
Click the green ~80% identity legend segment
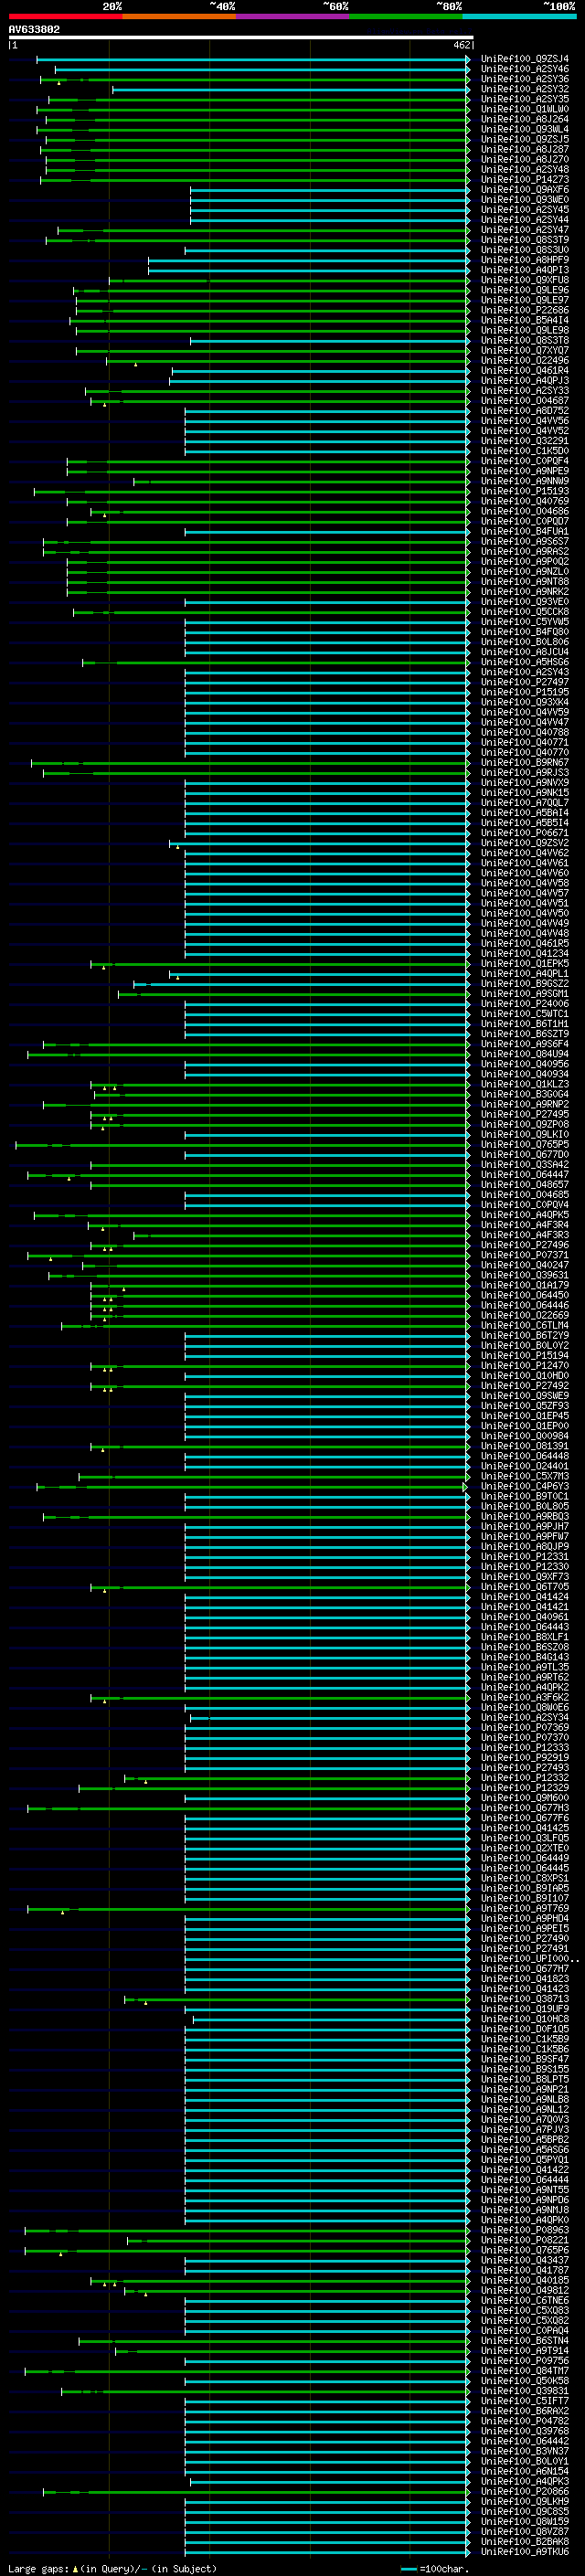click(406, 16)
